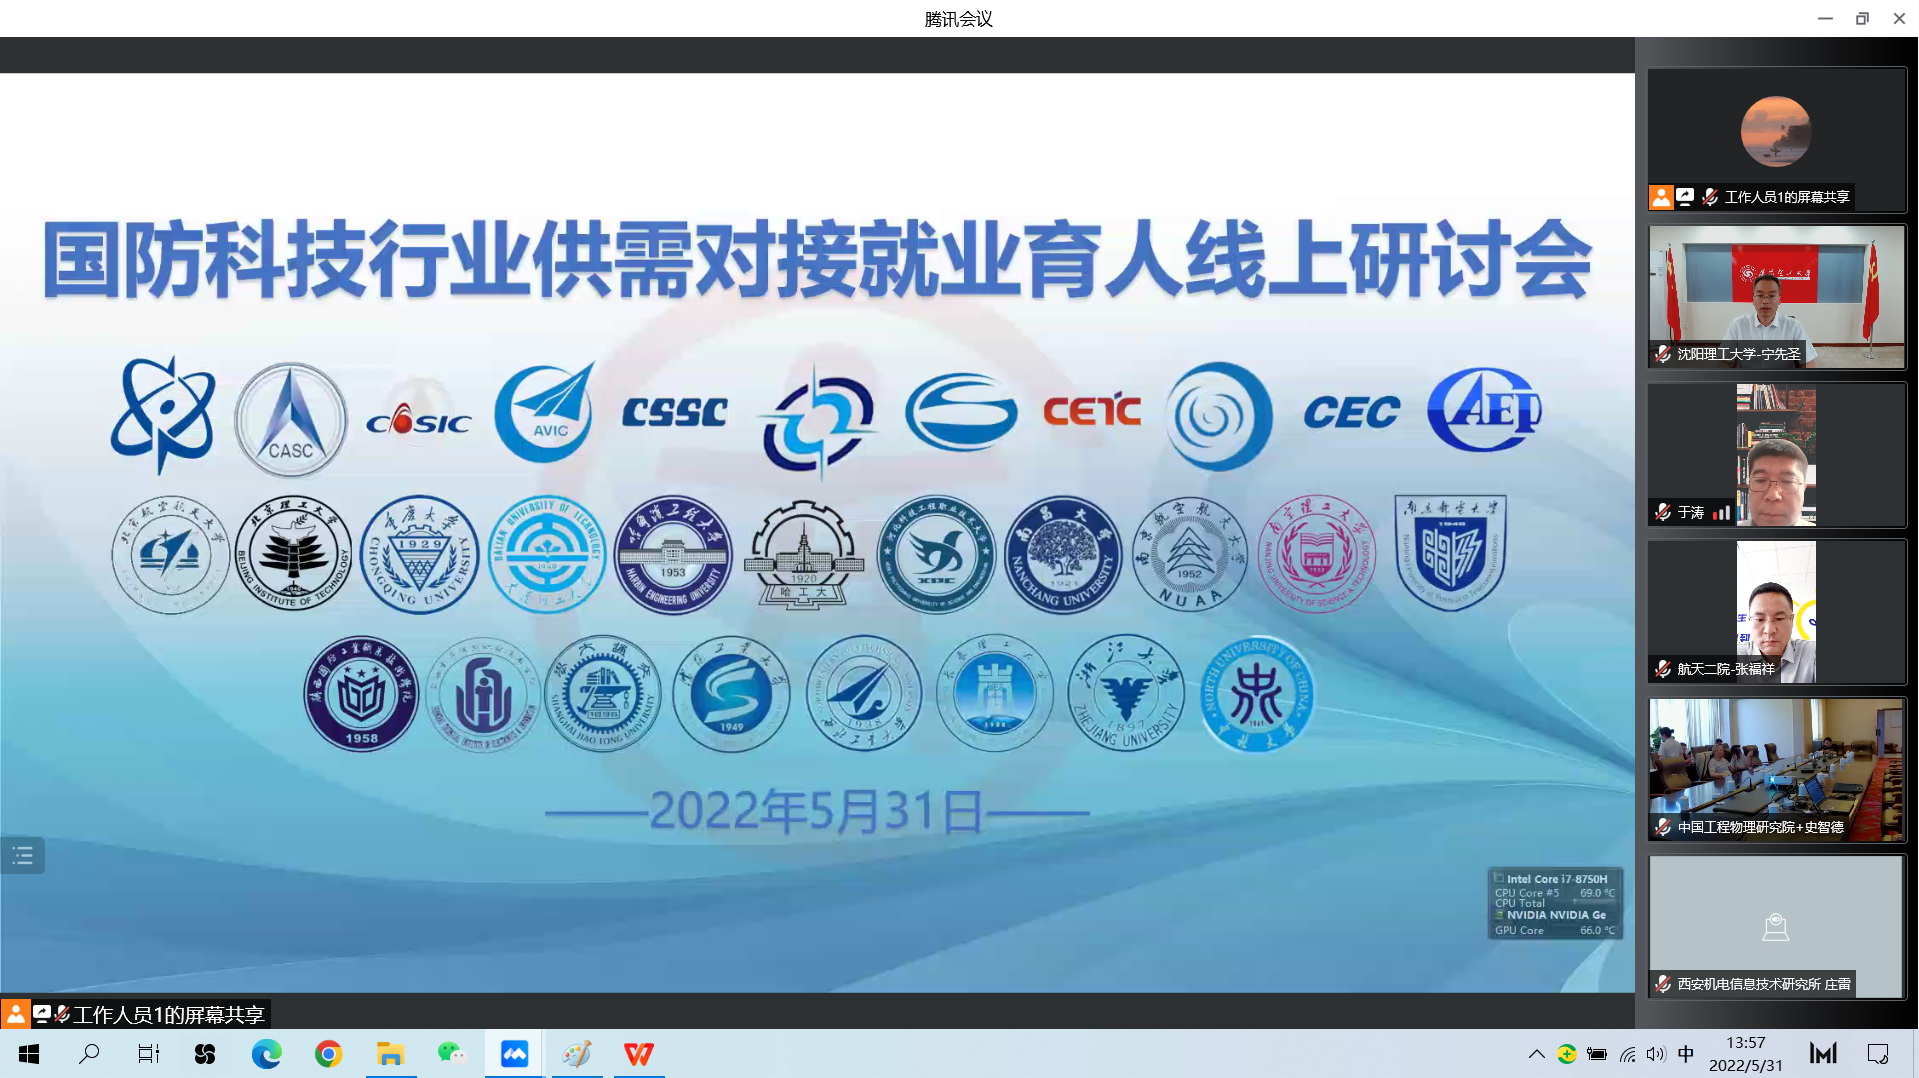Image resolution: width=1919 pixels, height=1078 pixels.
Task: Open the green shield tray icon
Action: click(1566, 1054)
